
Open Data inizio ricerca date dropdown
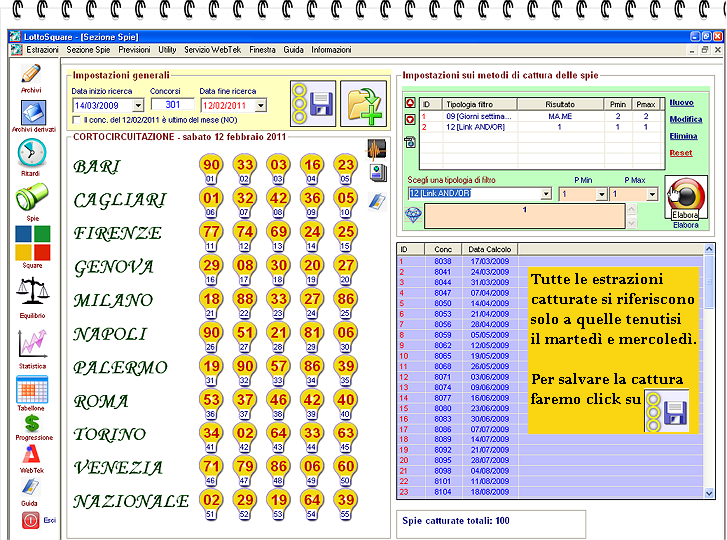tap(138, 106)
